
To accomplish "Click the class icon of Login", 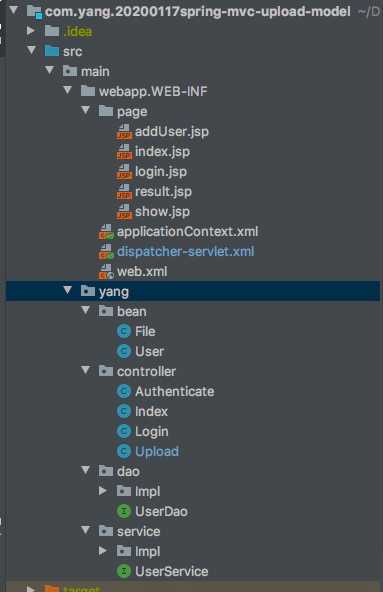I will coord(124,432).
